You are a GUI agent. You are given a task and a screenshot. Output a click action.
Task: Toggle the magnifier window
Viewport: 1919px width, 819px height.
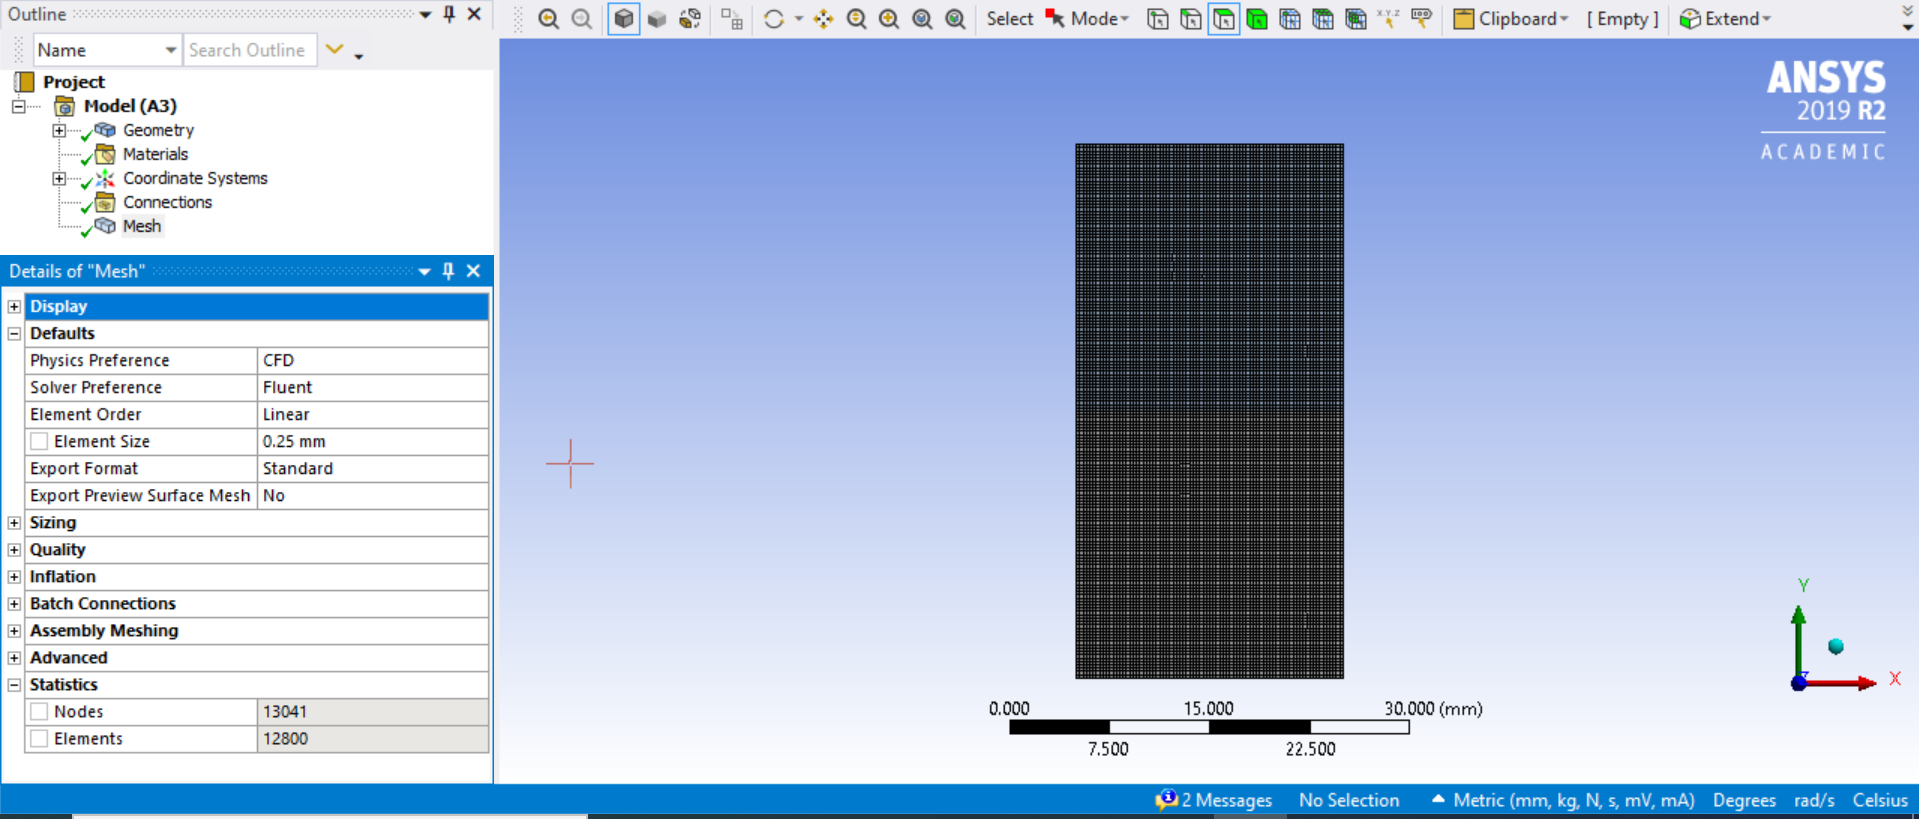956,19
